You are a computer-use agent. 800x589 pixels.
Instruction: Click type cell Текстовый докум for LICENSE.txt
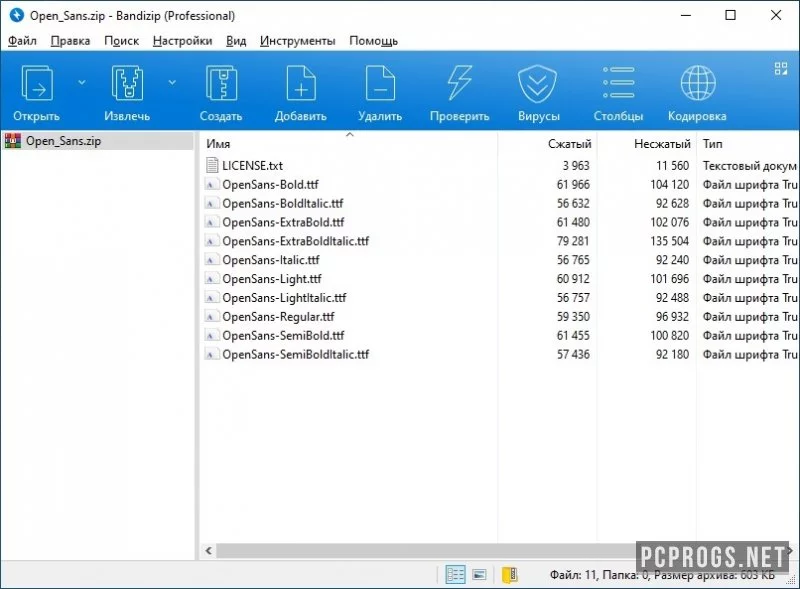[749, 165]
